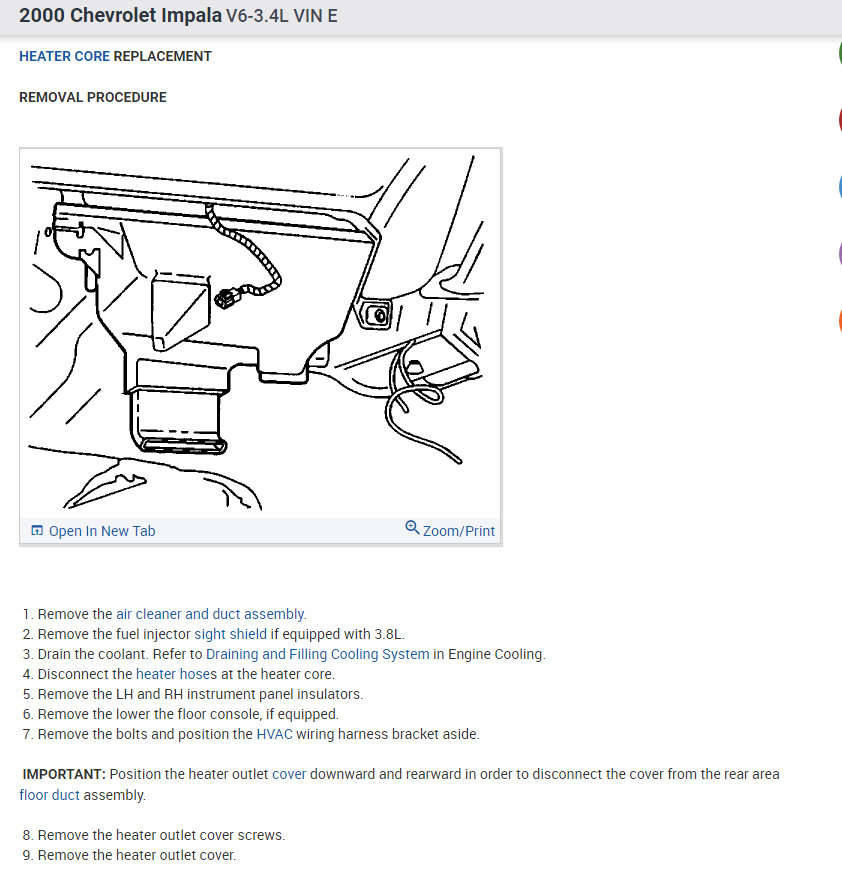The image size is (842, 884).
Task: Open the HEATER CORE link in heading
Action: 64,56
